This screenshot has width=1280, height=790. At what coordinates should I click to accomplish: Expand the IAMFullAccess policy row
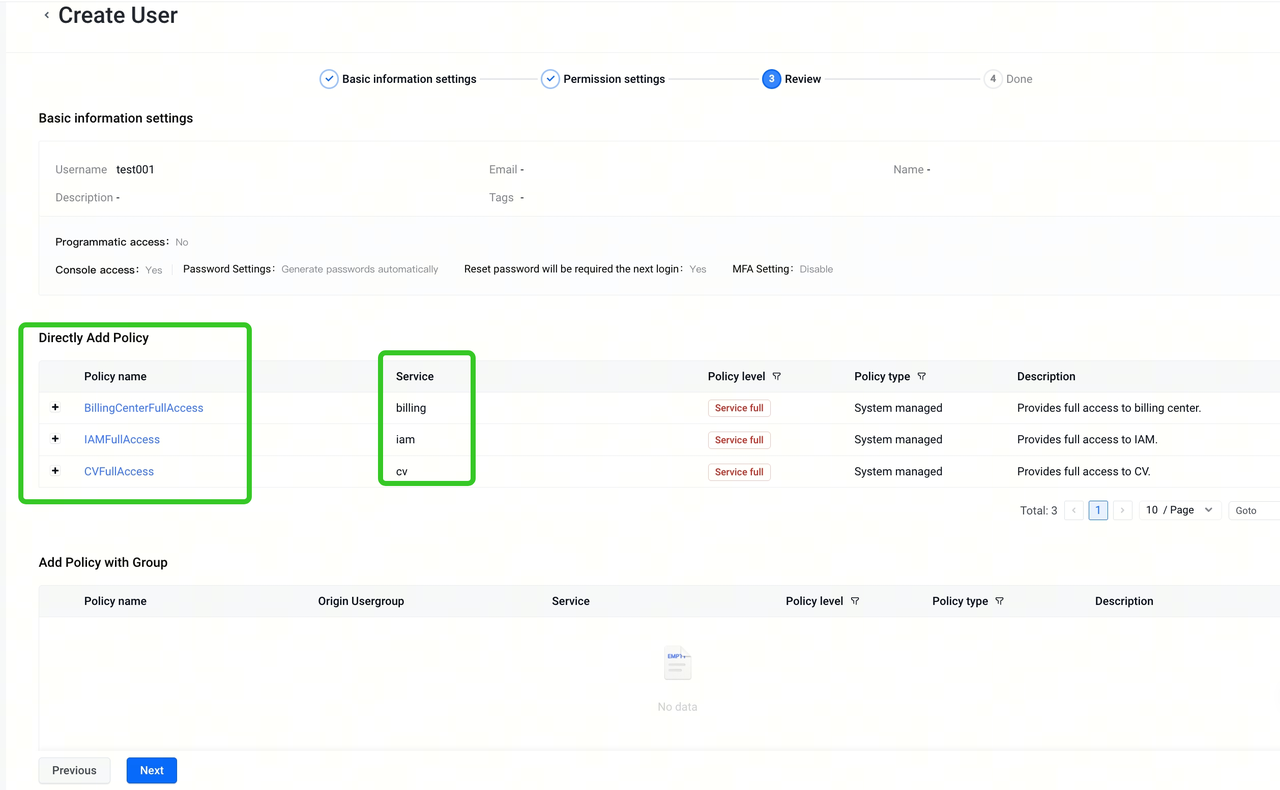tap(55, 439)
